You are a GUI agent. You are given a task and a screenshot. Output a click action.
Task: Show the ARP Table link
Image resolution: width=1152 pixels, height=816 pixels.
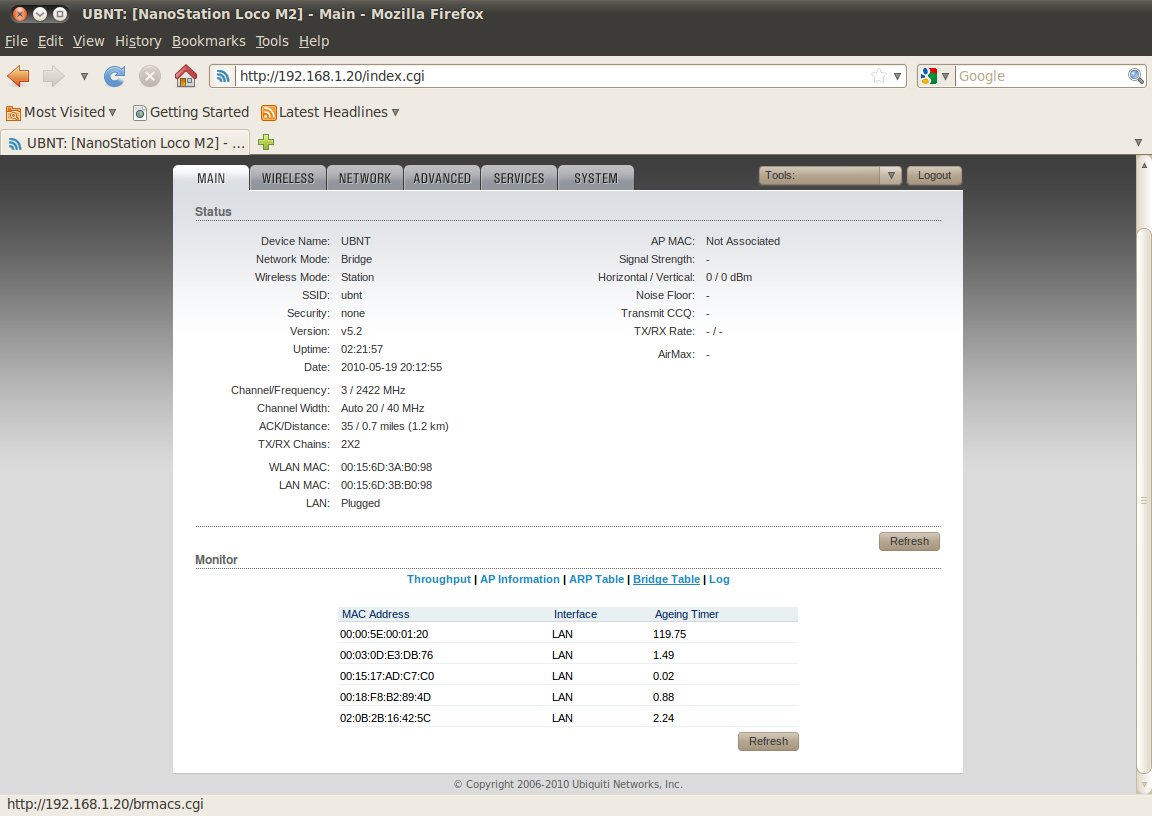point(596,579)
